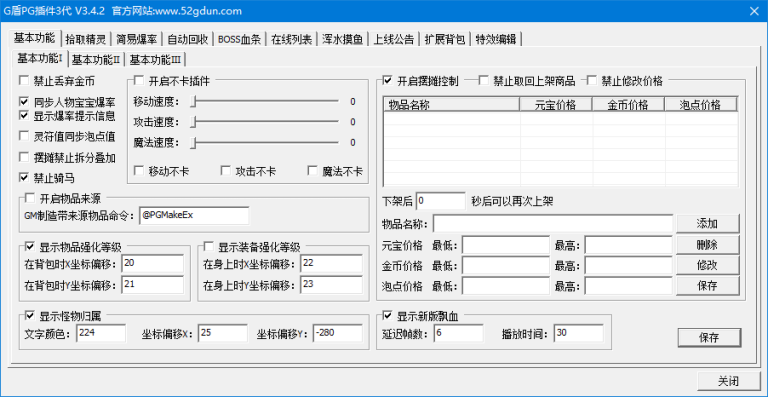Image resolution: width=768 pixels, height=397 pixels.
Task: Switch to 基本功能II sub-tab
Action: (96, 60)
